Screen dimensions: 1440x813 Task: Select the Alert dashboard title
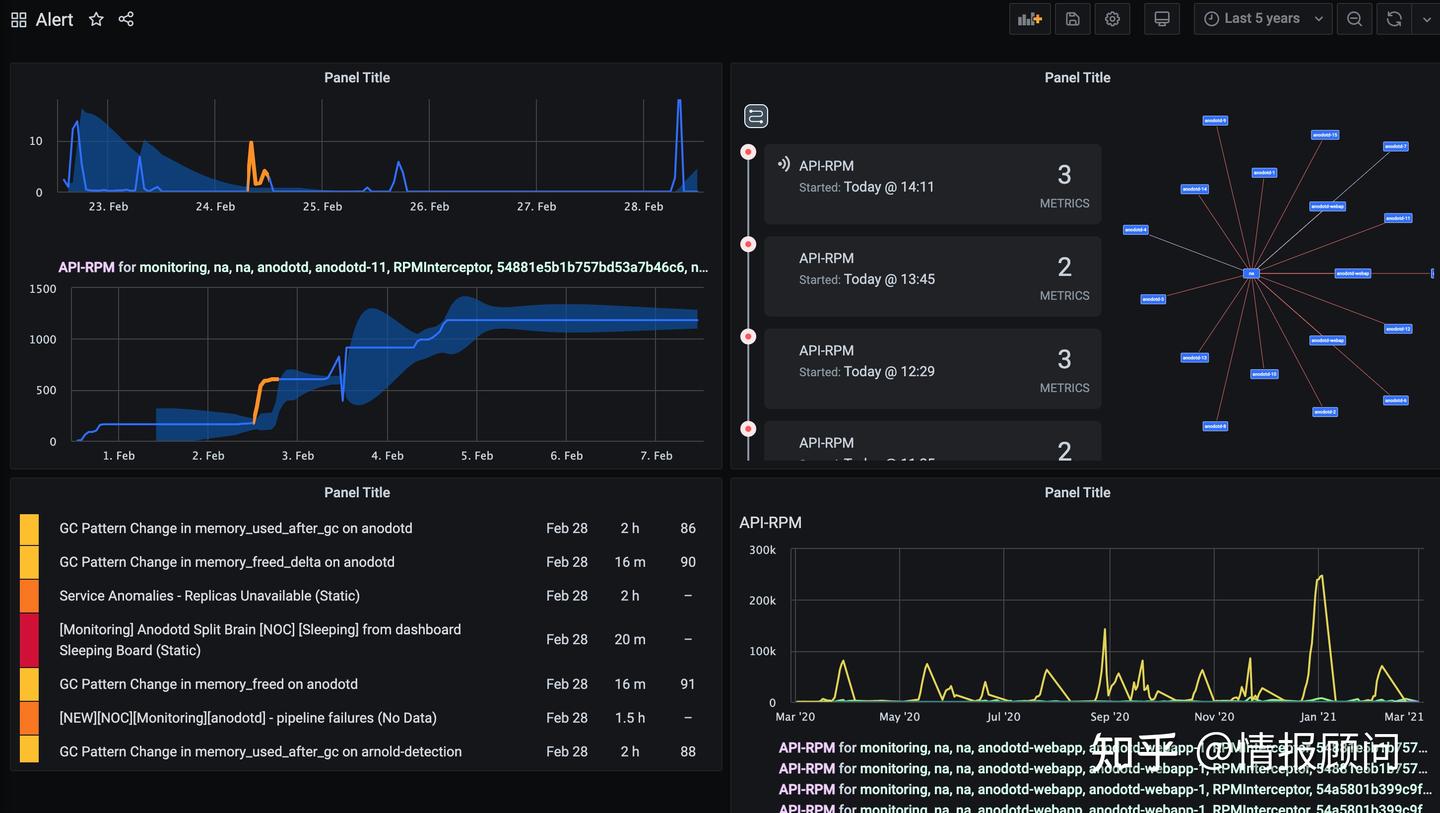tap(54, 18)
